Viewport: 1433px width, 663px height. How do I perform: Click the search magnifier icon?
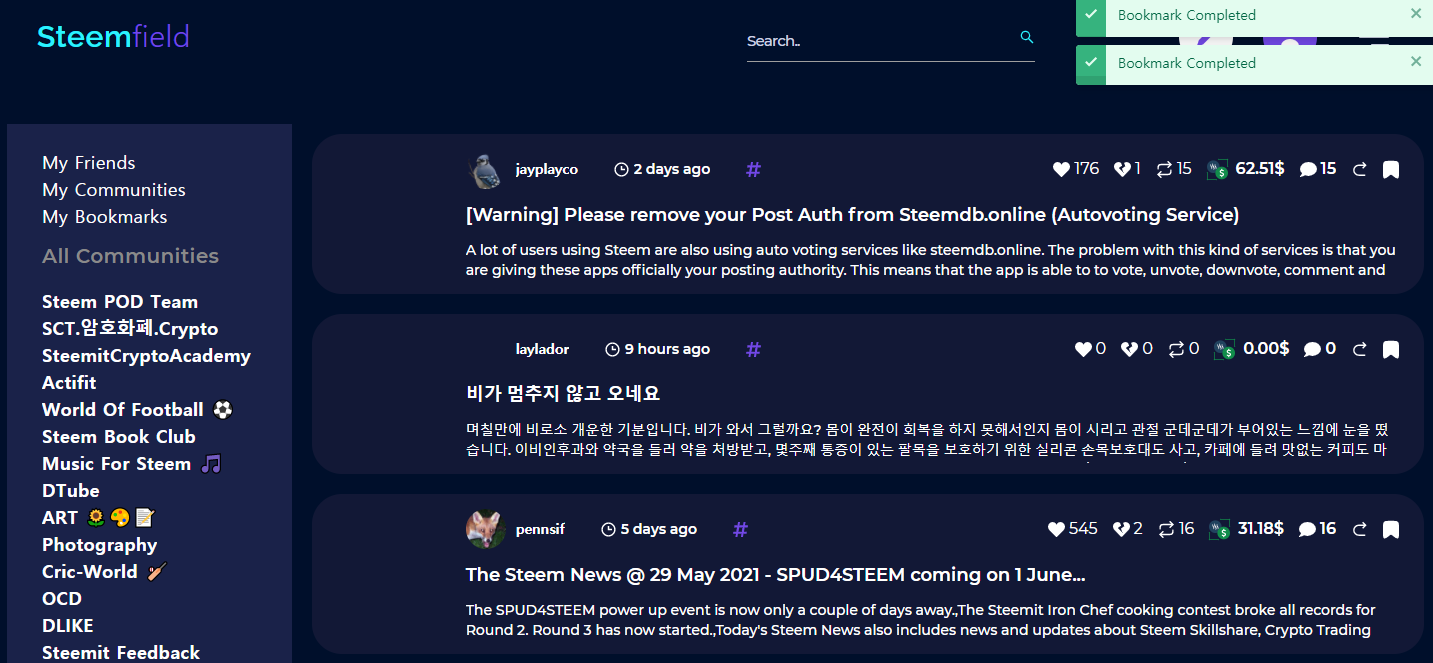tap(1026, 38)
